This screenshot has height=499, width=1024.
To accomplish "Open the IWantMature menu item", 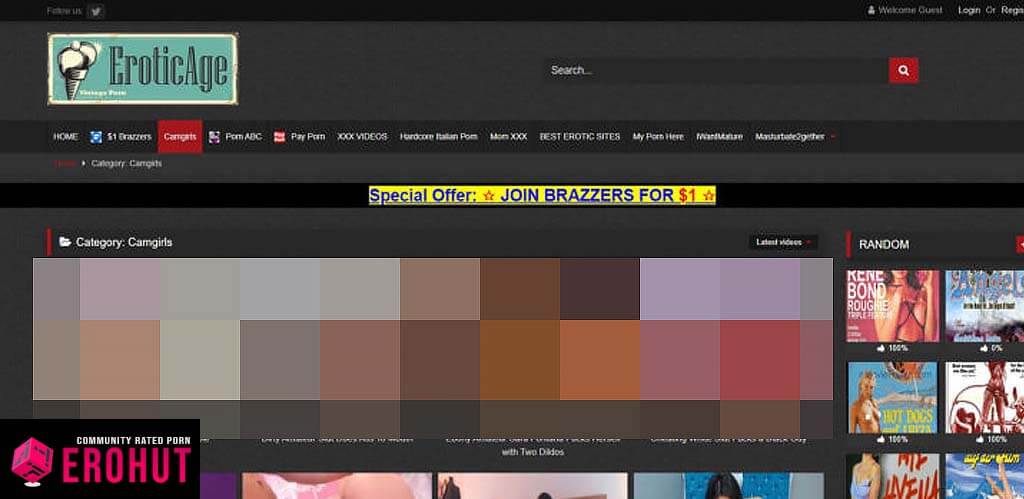I will (720, 137).
